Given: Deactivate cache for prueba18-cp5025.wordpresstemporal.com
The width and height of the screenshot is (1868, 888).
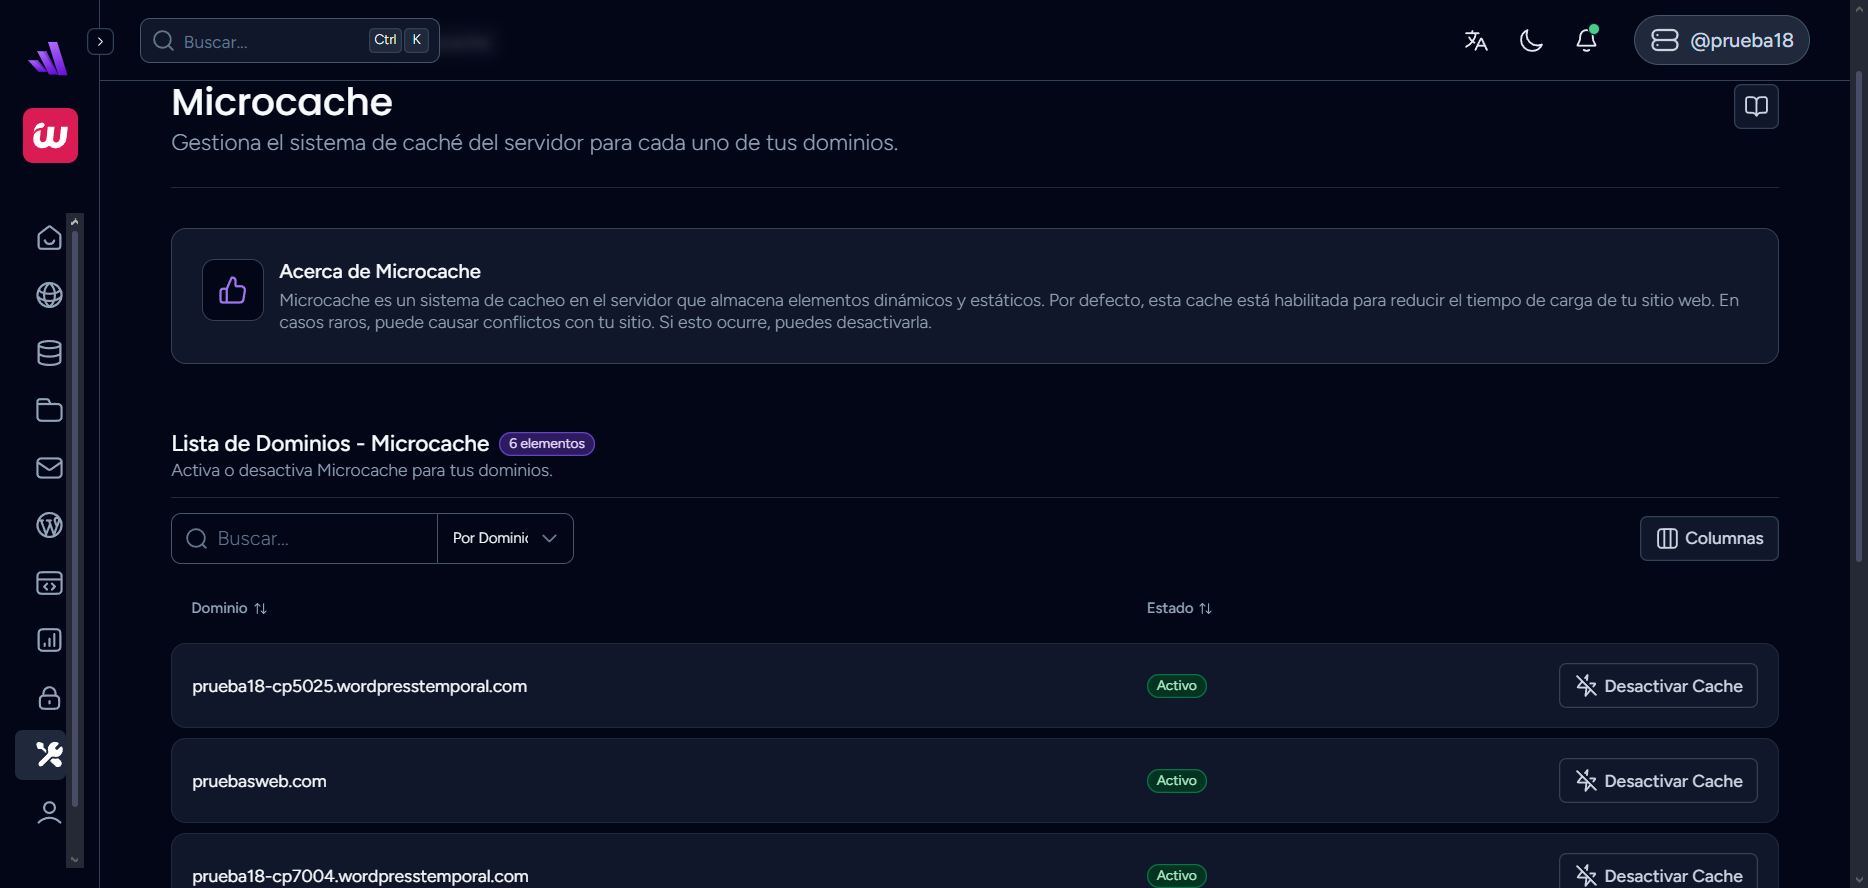Looking at the screenshot, I should pos(1658,686).
